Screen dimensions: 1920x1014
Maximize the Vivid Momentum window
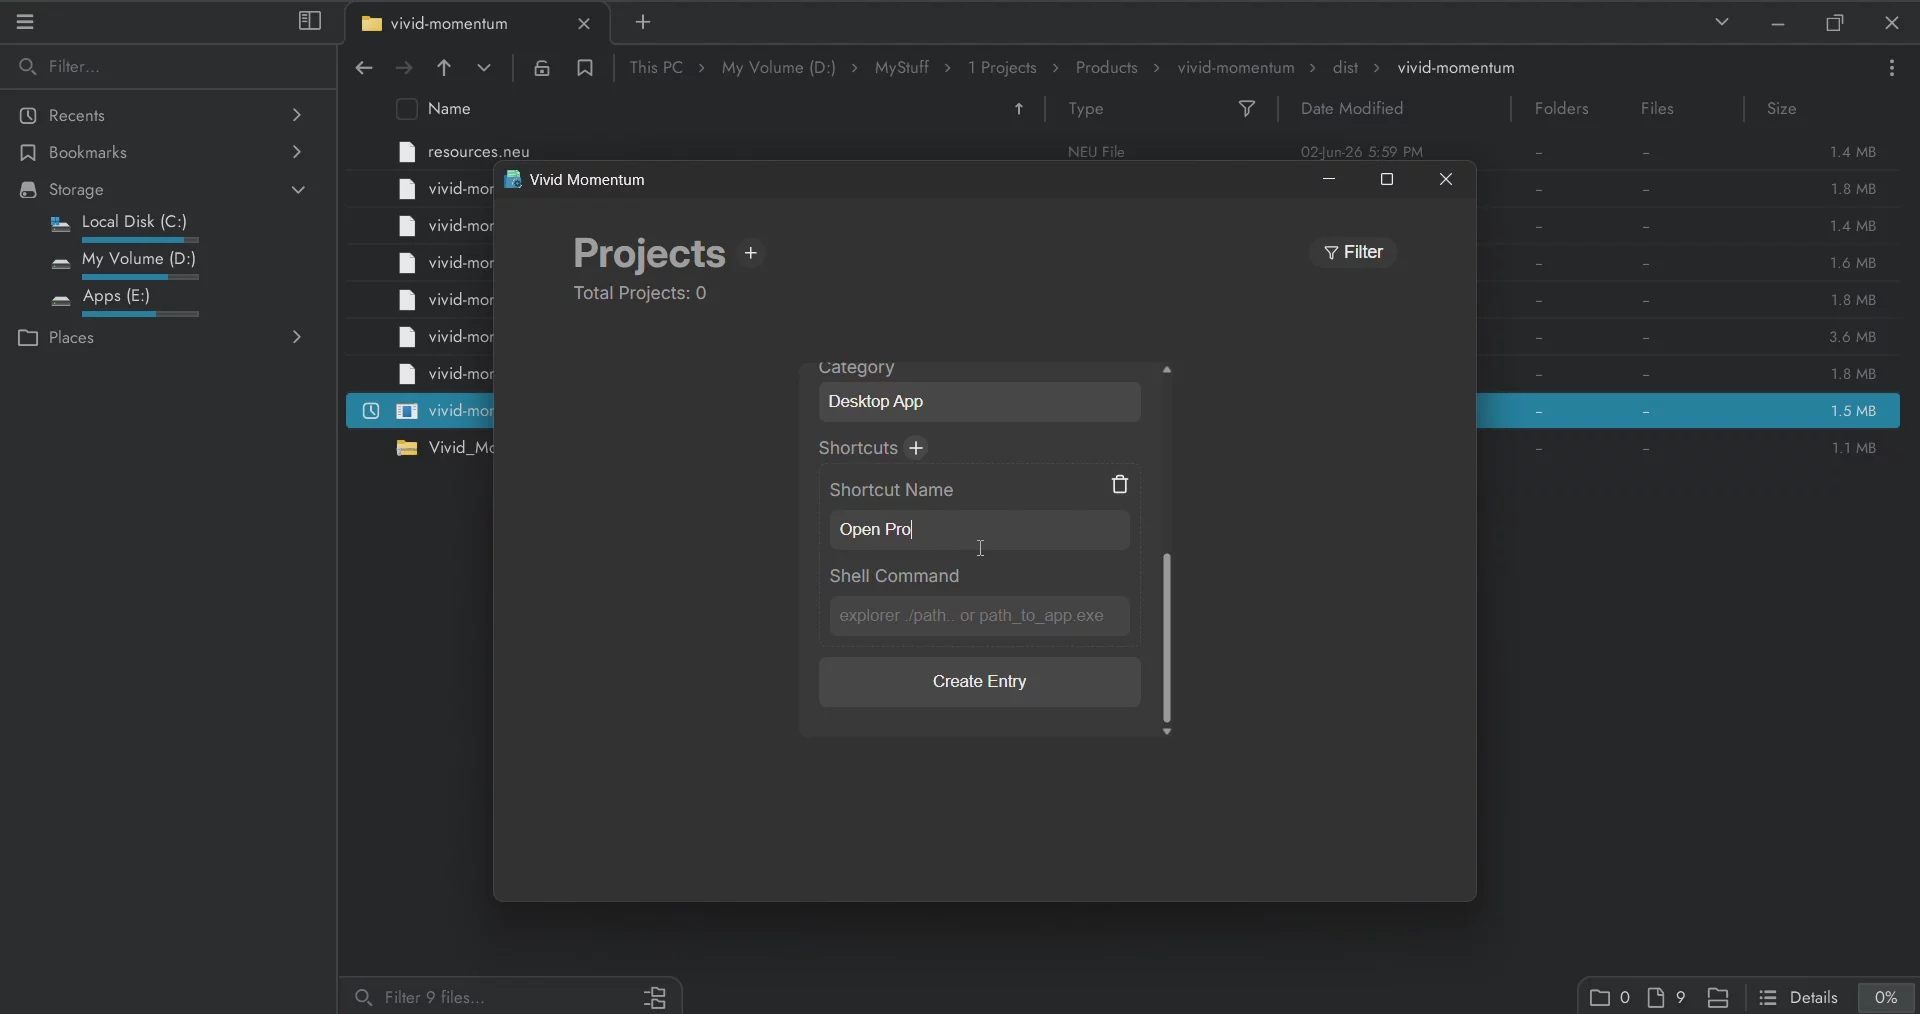pyautogui.click(x=1387, y=180)
